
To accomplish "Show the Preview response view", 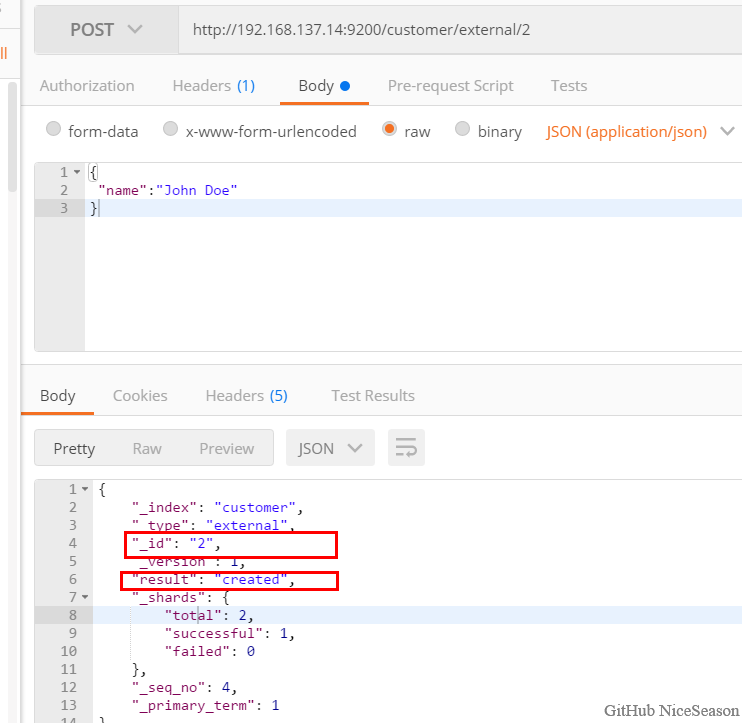I will coord(227,449).
